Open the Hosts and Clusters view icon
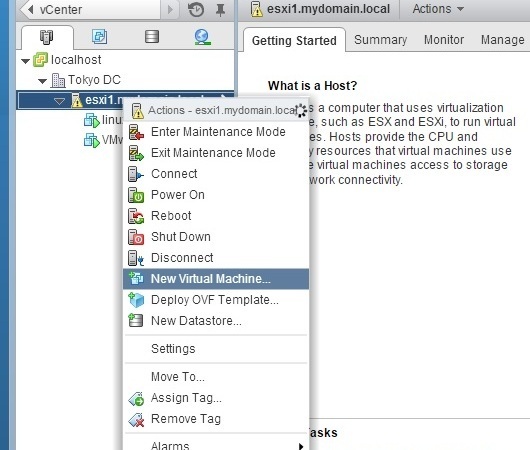Viewport: 530px width, 450px height. click(46, 37)
